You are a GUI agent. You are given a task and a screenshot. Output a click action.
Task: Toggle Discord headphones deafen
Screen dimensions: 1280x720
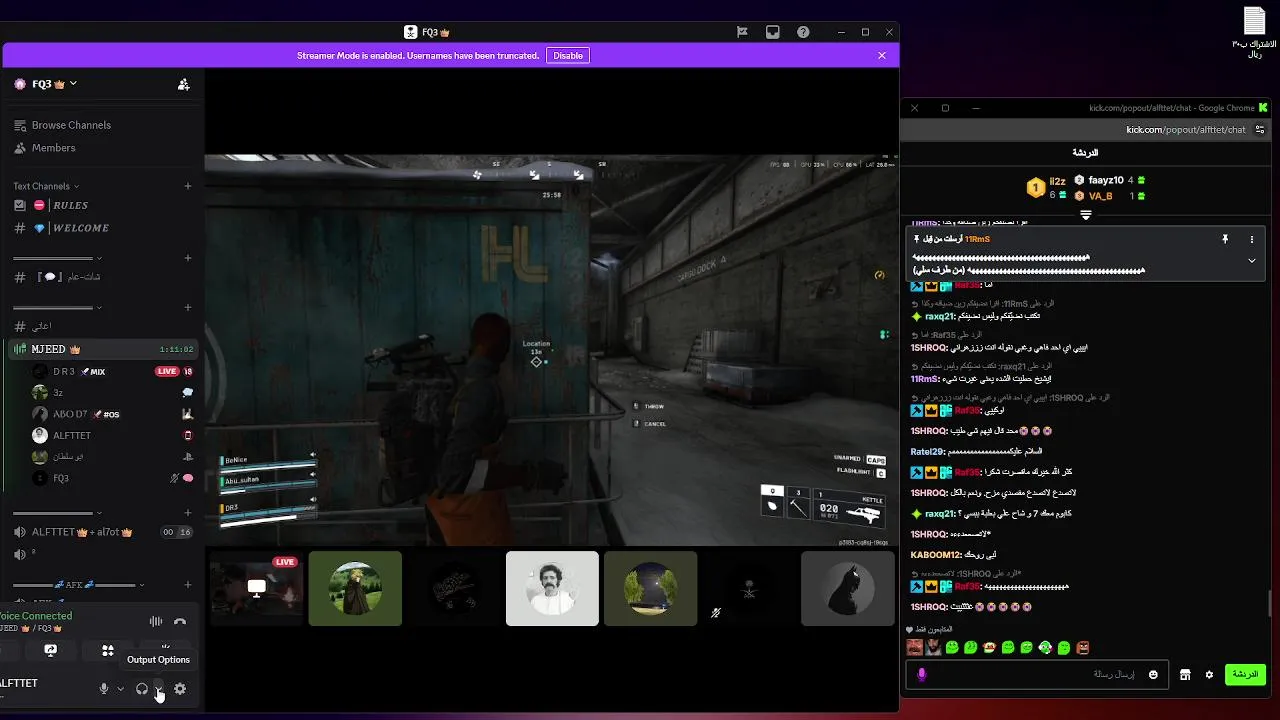(142, 689)
